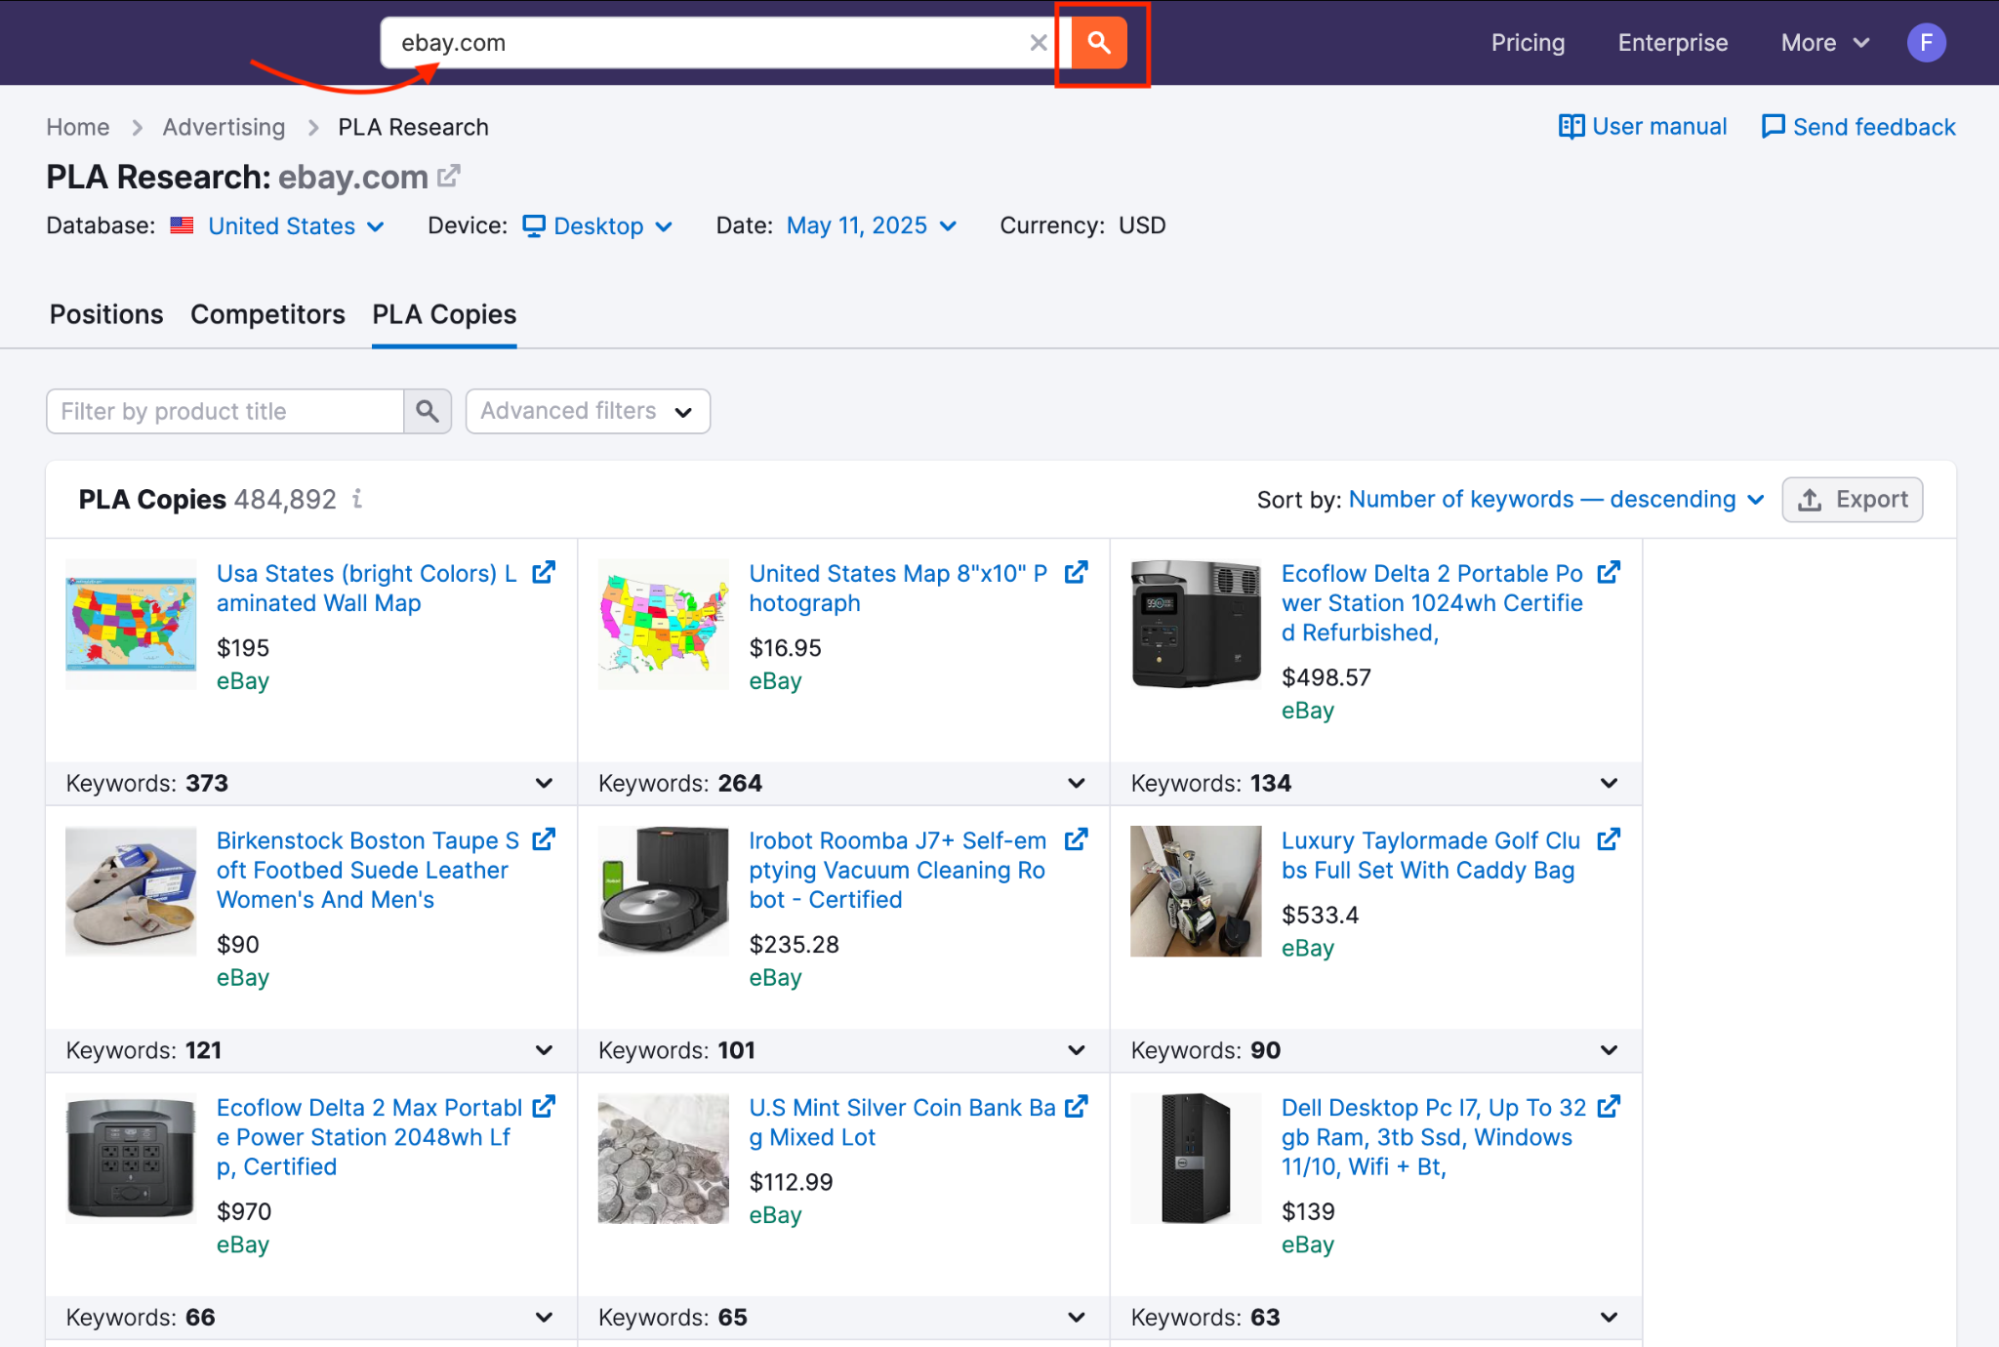
Task: Click the filter by title search icon
Action: 427,411
